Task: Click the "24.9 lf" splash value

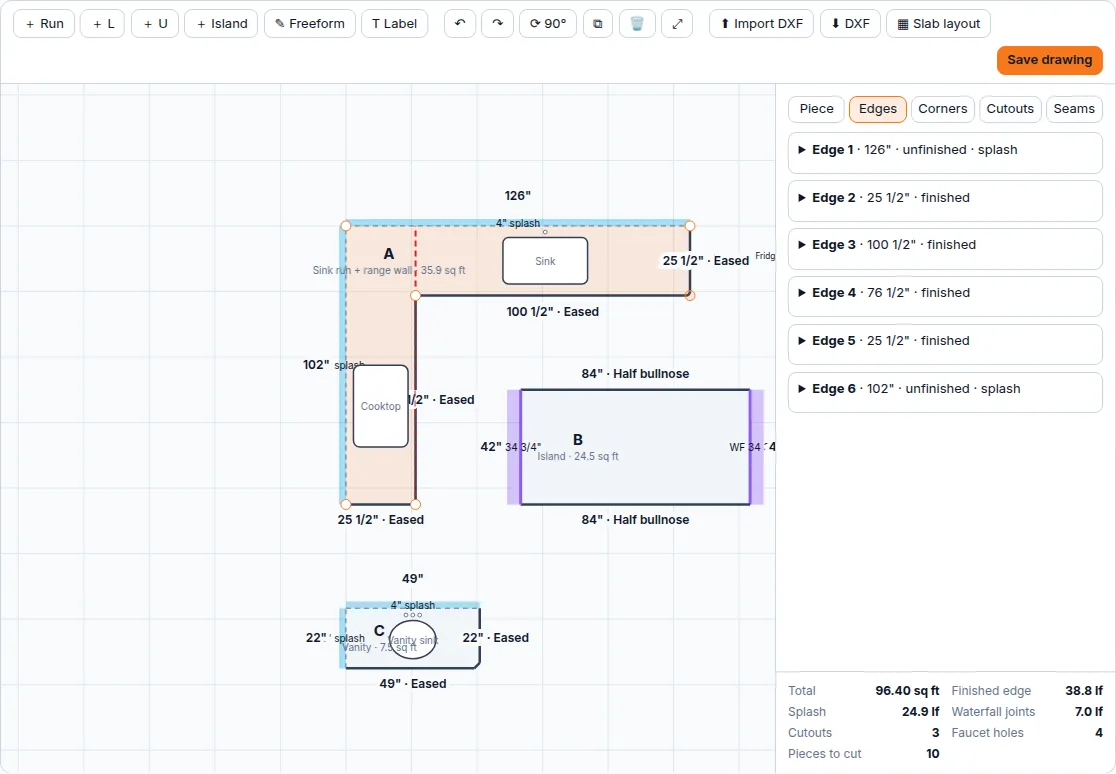Action: 920,712
